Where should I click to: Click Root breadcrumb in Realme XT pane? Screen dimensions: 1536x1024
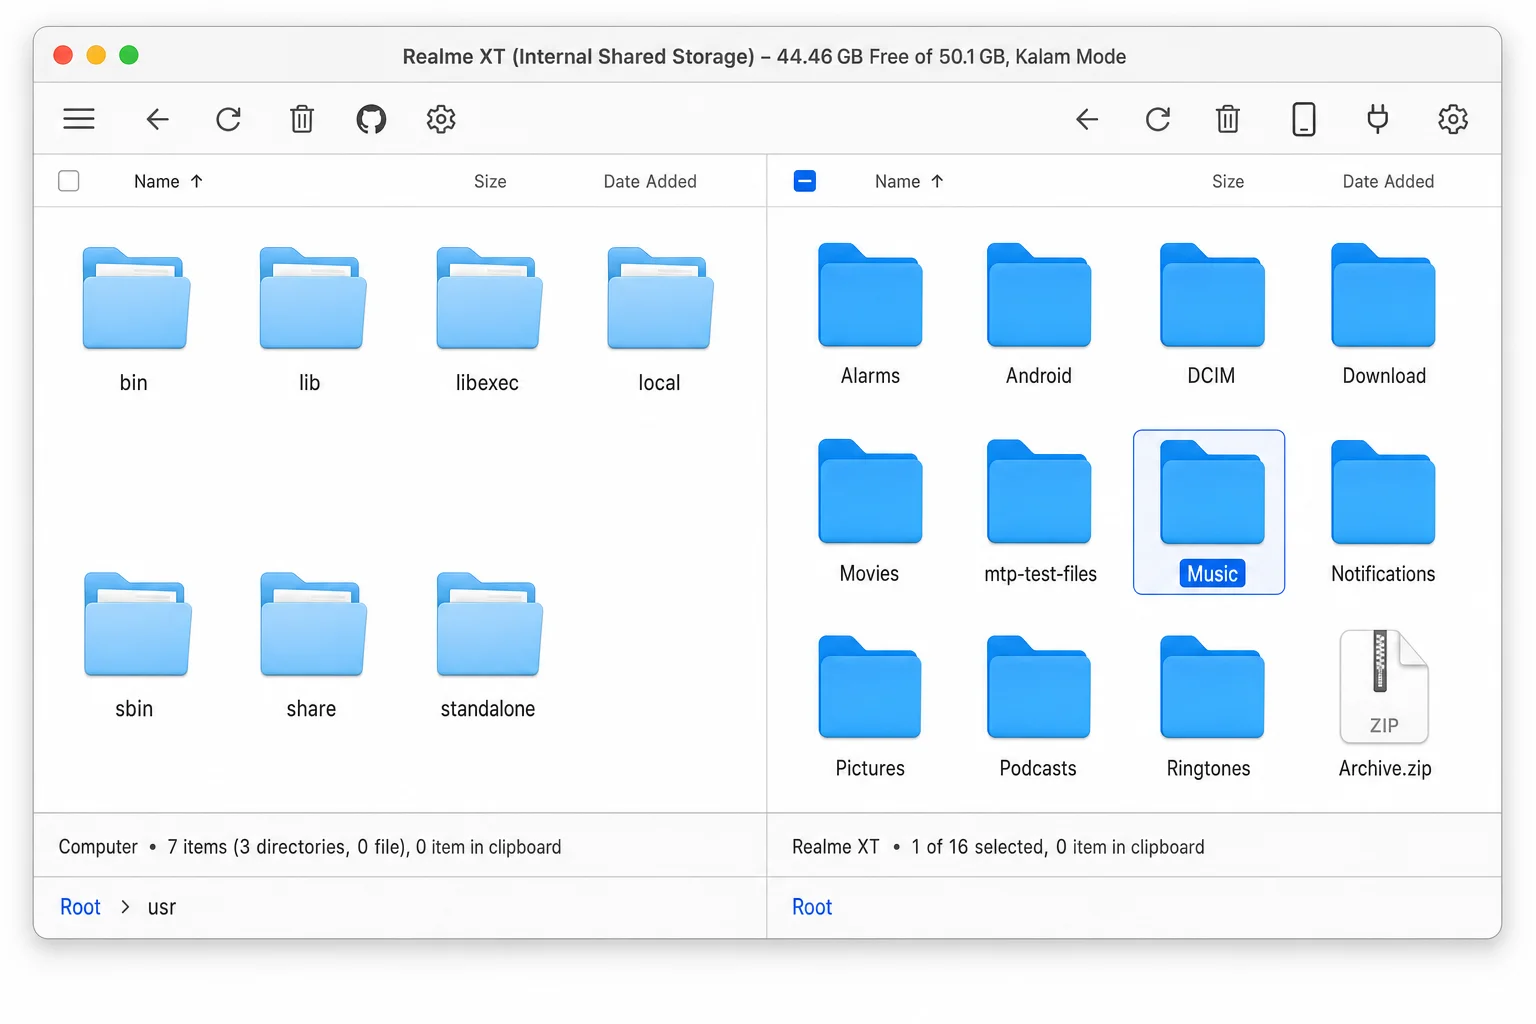812,907
